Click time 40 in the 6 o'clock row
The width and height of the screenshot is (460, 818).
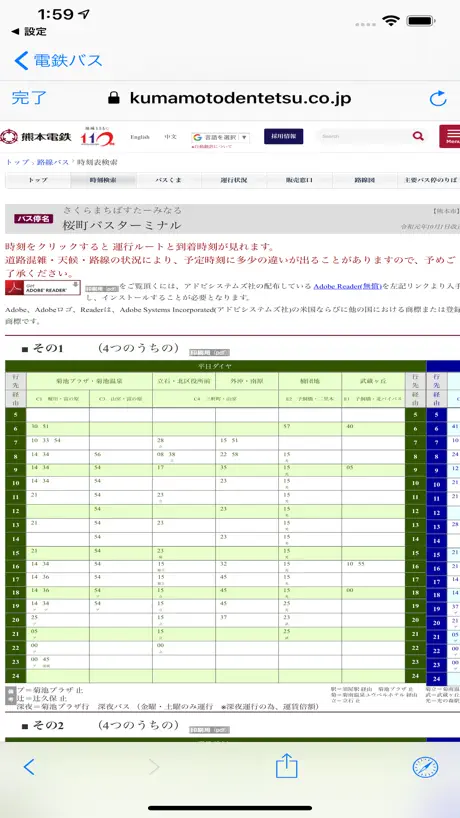(349, 427)
